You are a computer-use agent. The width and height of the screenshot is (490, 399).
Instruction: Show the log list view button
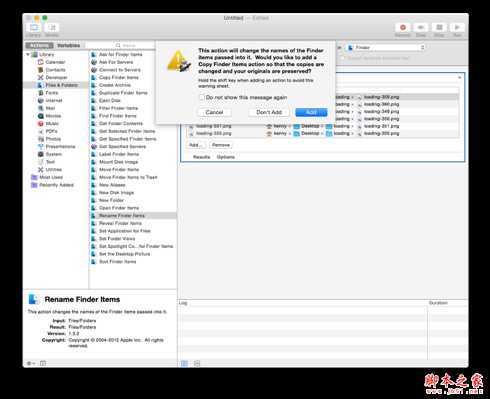pyautogui.click(x=184, y=363)
